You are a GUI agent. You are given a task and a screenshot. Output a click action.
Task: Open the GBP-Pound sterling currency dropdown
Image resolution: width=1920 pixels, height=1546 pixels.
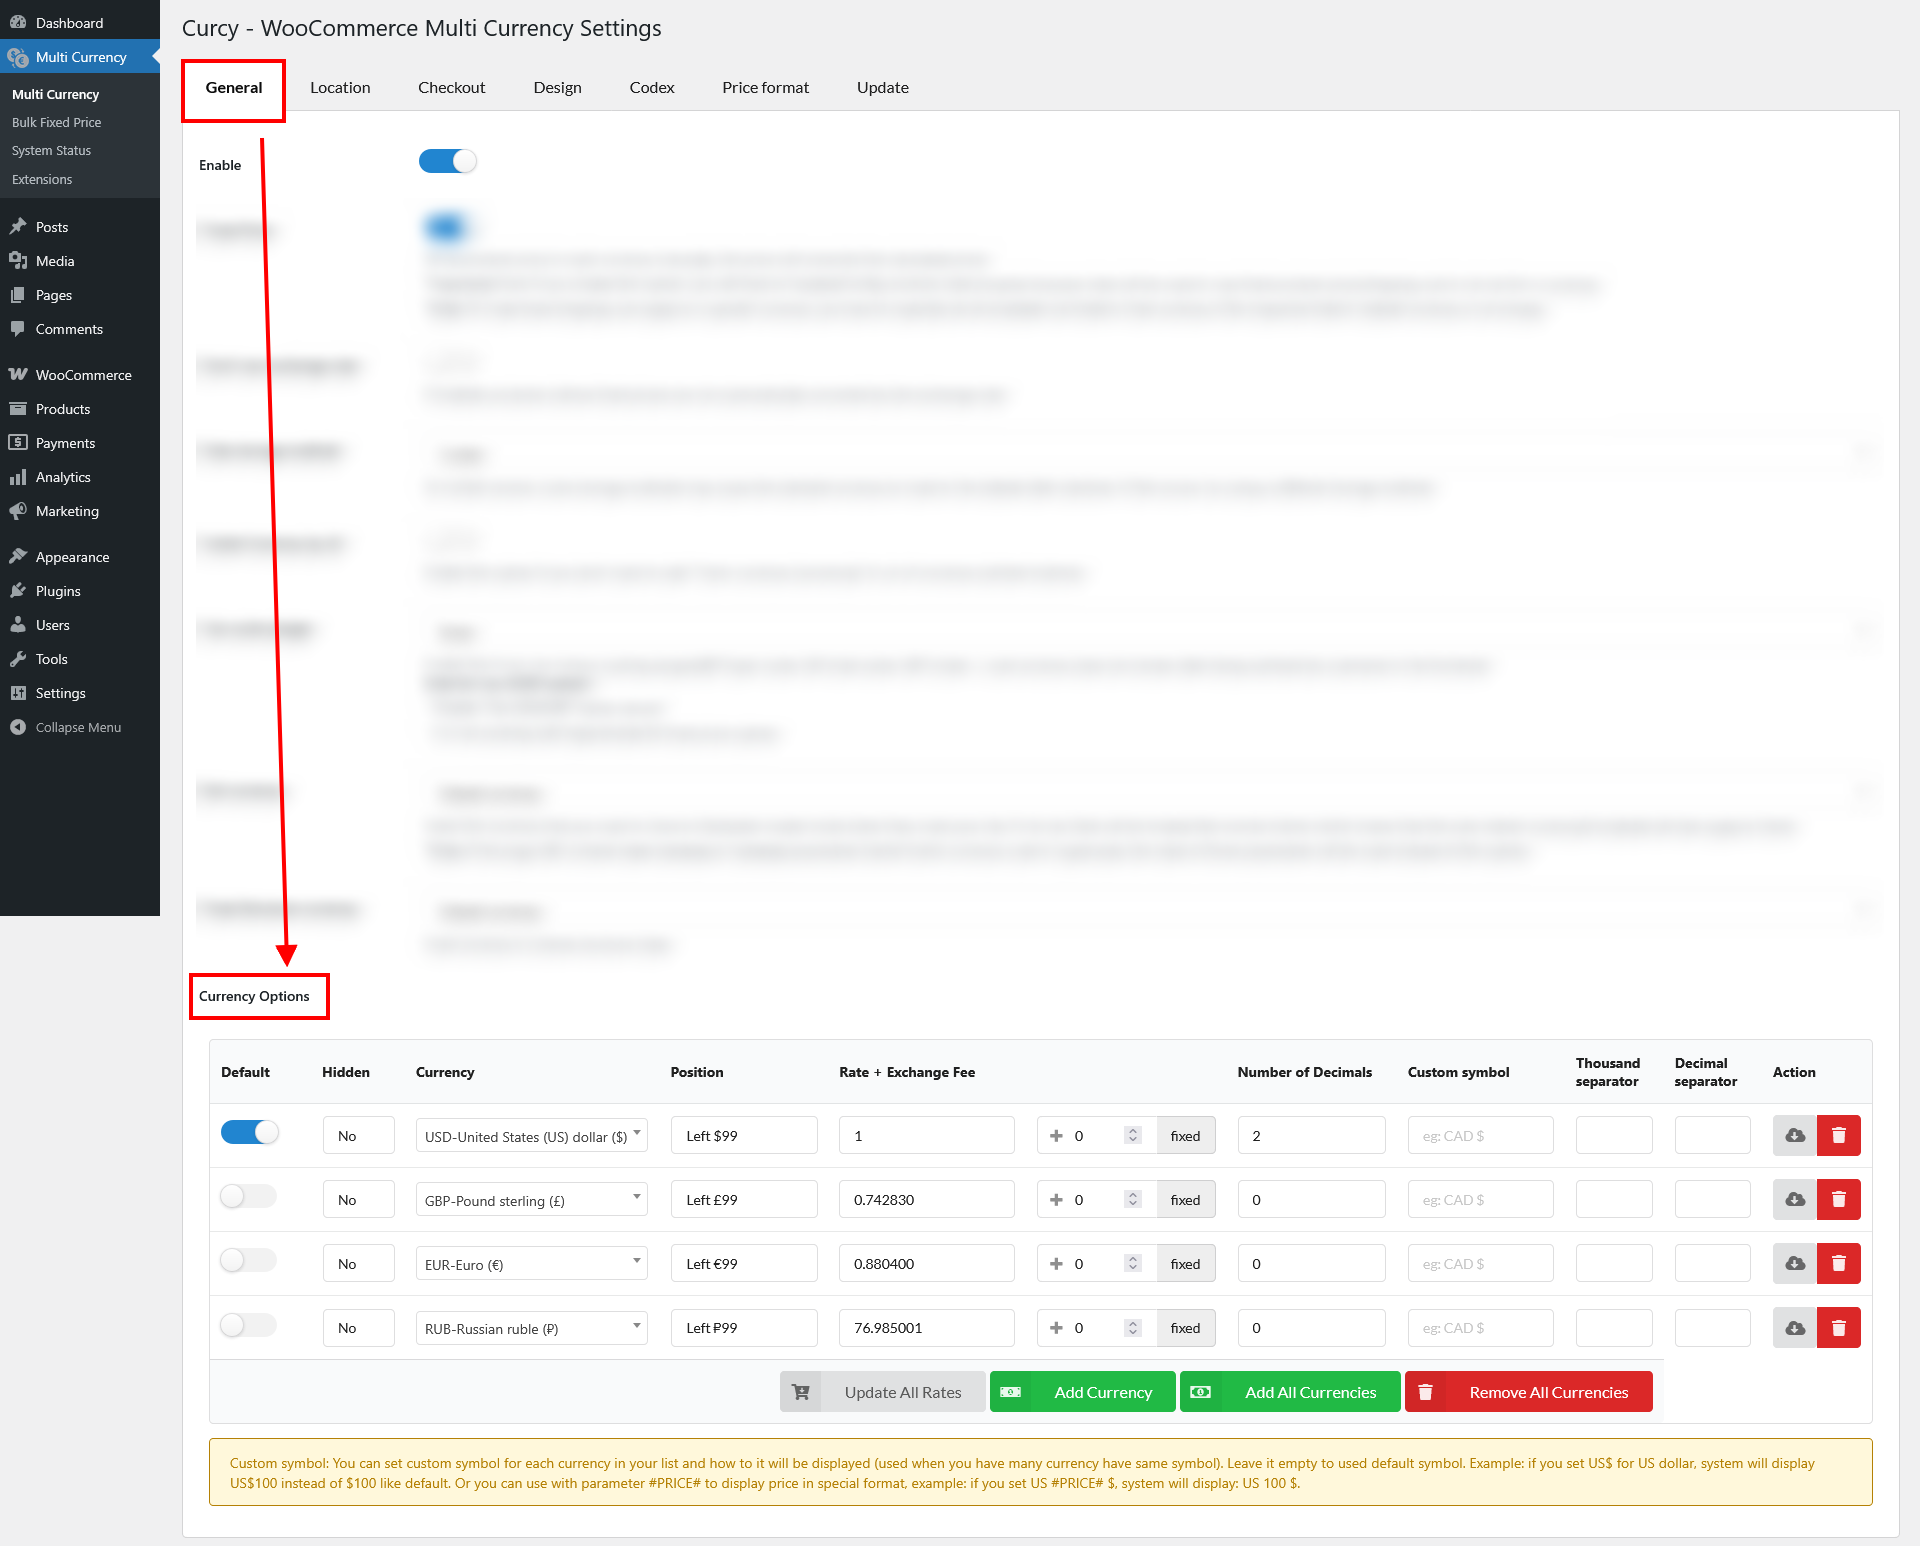pos(532,1200)
